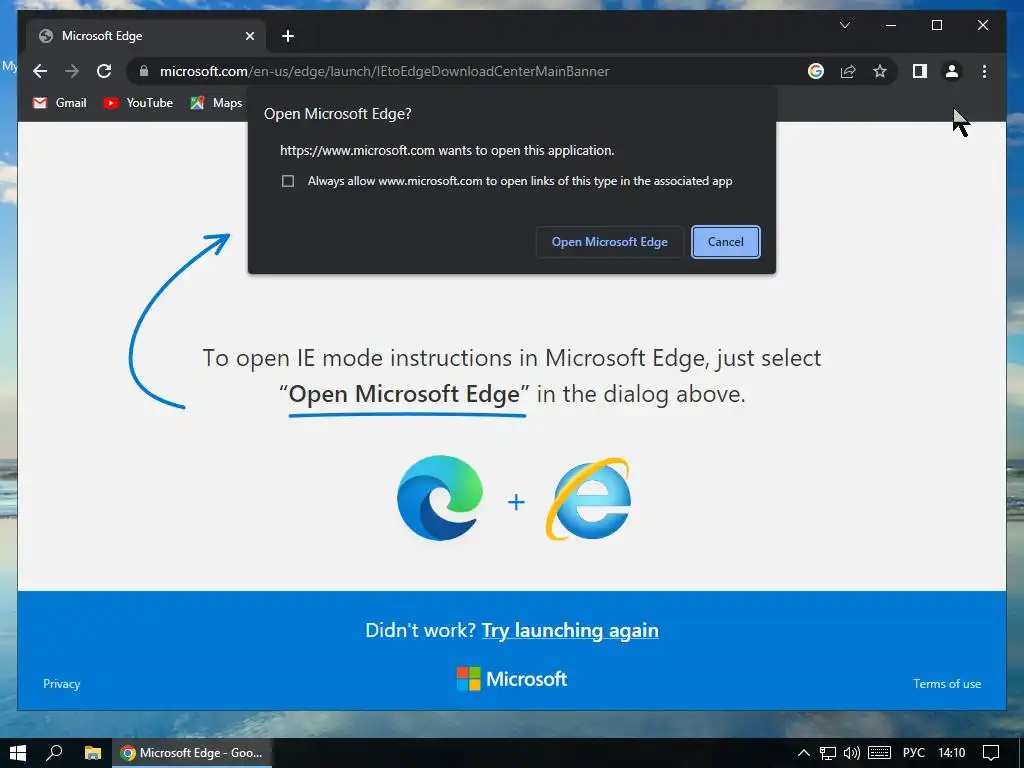Select the Chrome Microsoft Edge taskbar item
This screenshot has width=1024, height=768.
pos(192,753)
